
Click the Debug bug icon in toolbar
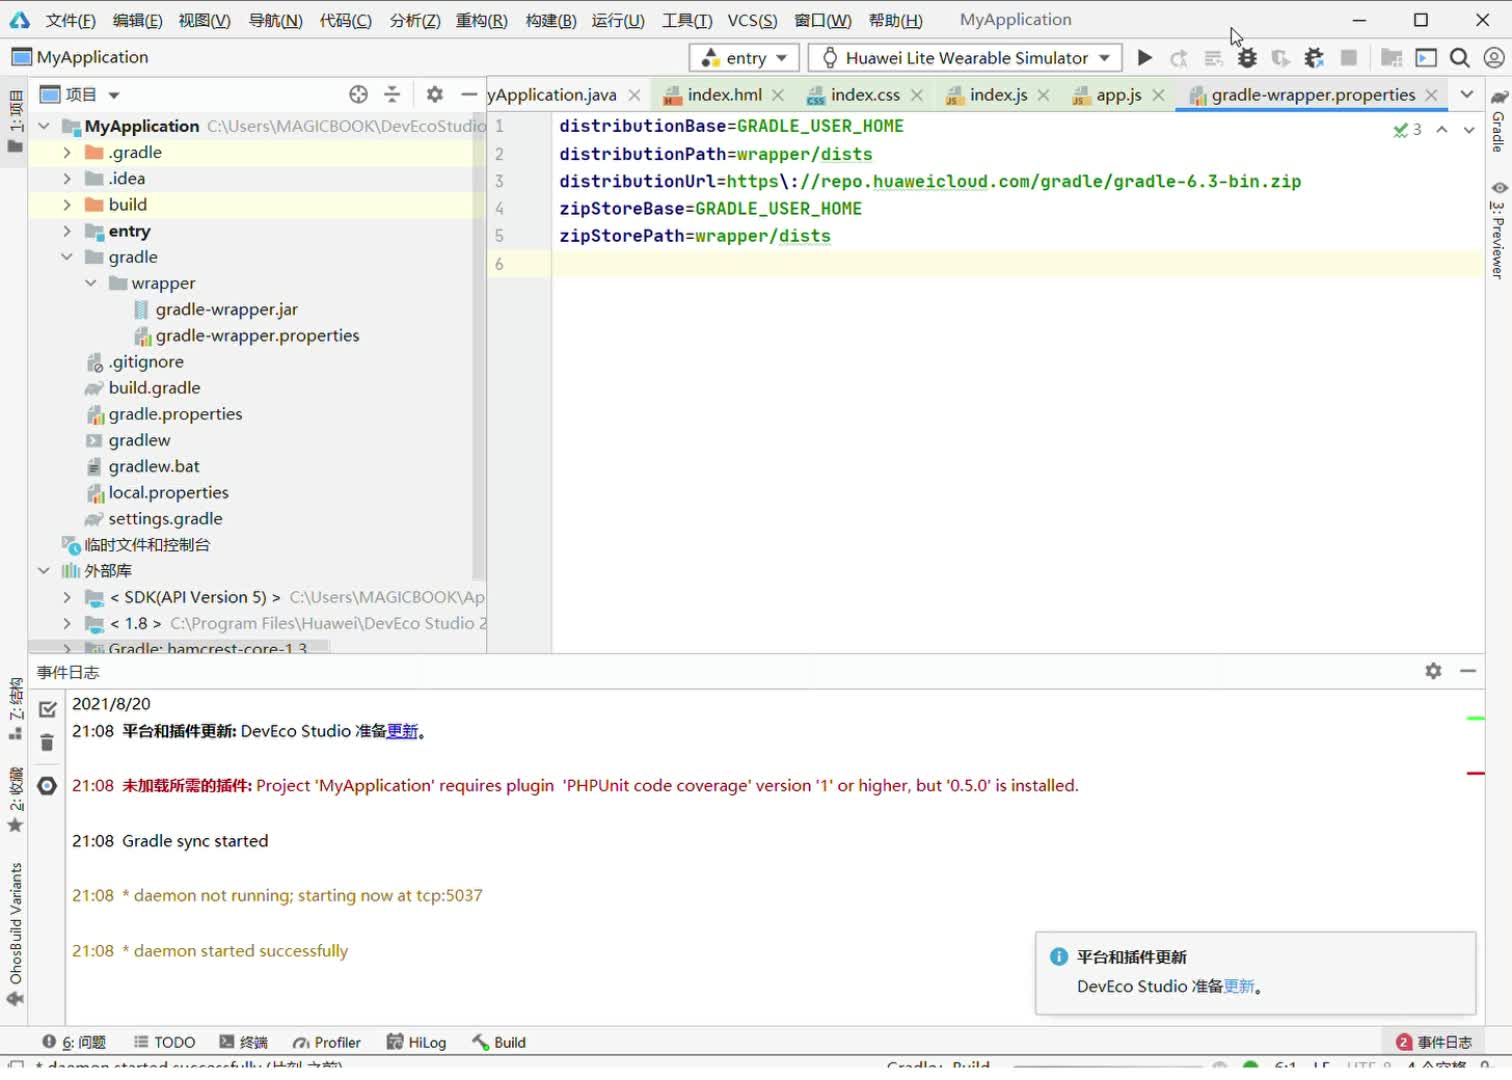coord(1247,58)
